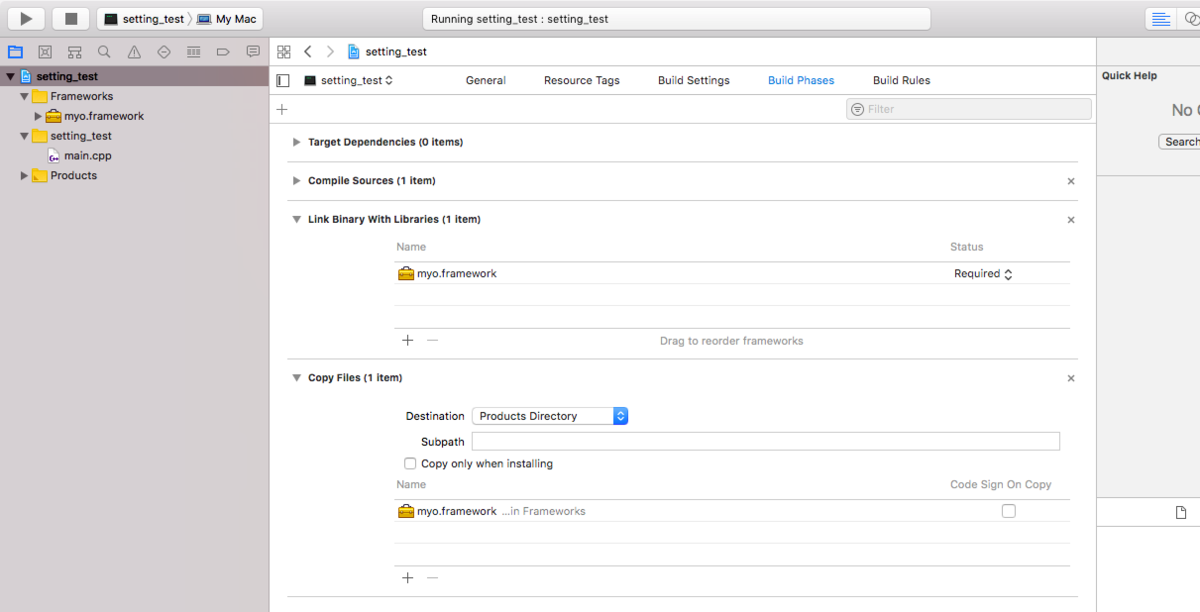Choose the My Mac run destination
Screen dimensions: 1200x612
tap(227, 19)
